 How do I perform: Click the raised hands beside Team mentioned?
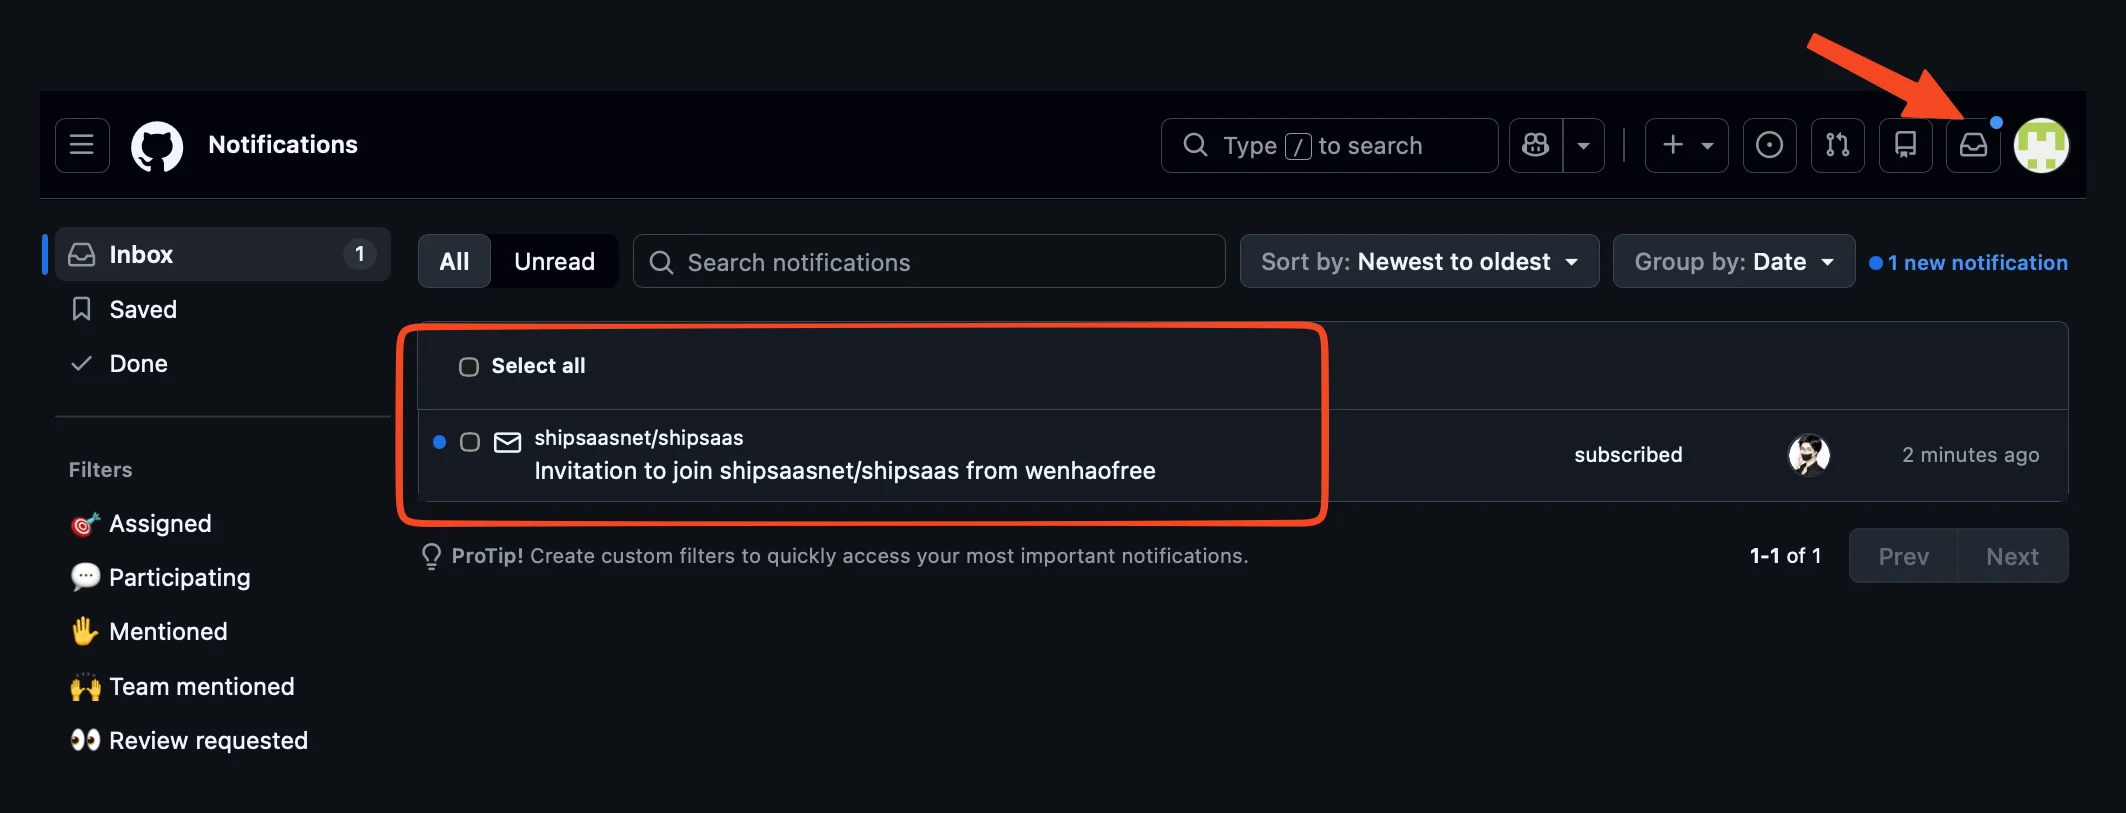pyautogui.click(x=85, y=686)
